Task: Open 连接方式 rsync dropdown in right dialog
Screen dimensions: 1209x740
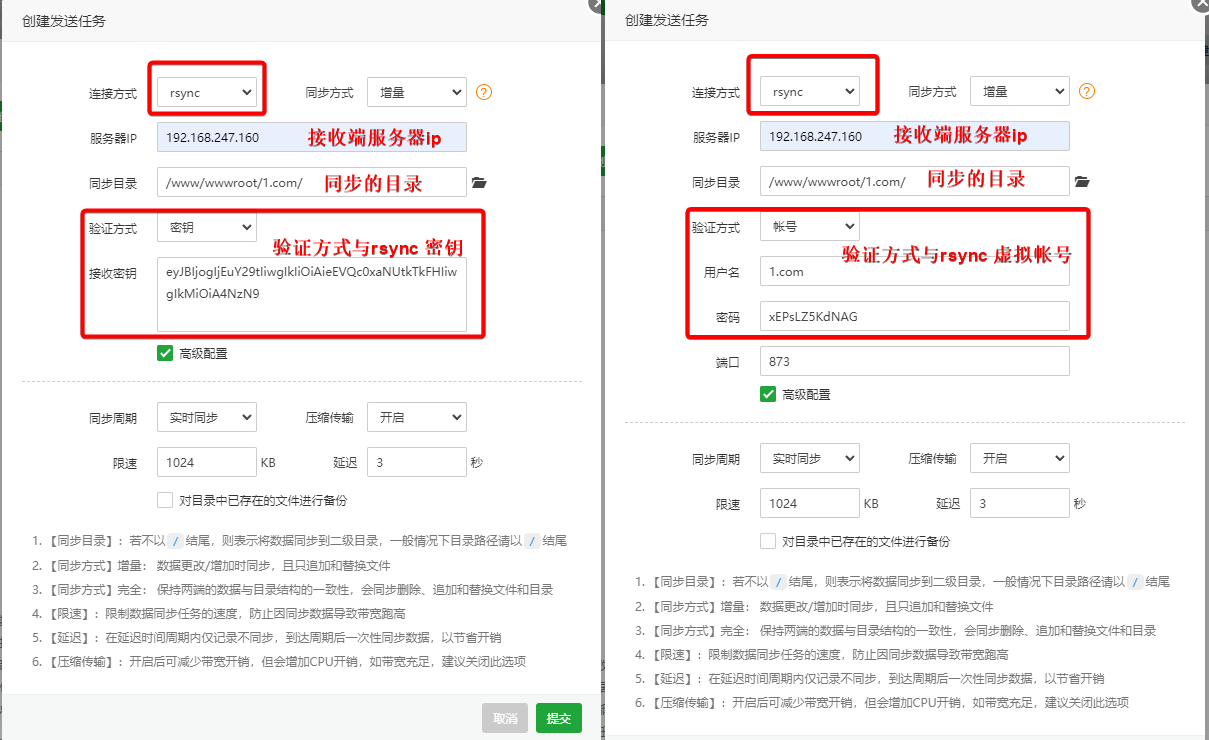Action: point(810,91)
